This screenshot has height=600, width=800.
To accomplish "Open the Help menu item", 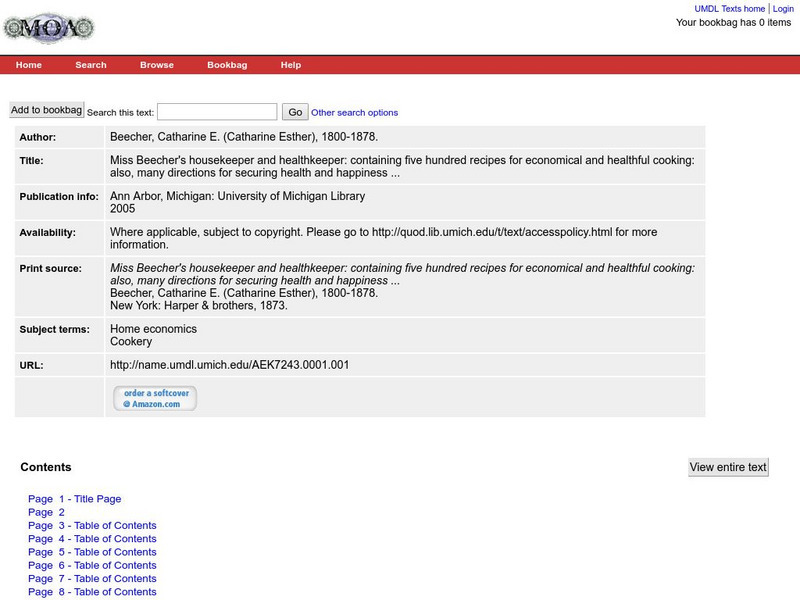I will click(291, 65).
